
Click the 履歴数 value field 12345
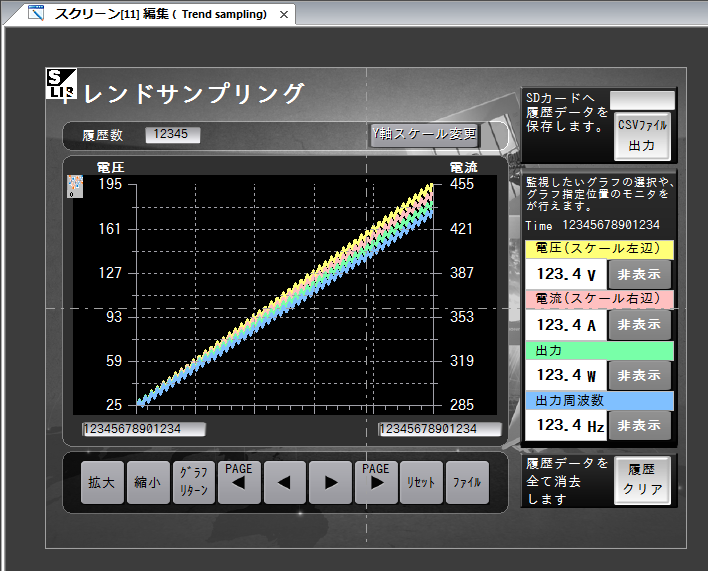pos(172,135)
